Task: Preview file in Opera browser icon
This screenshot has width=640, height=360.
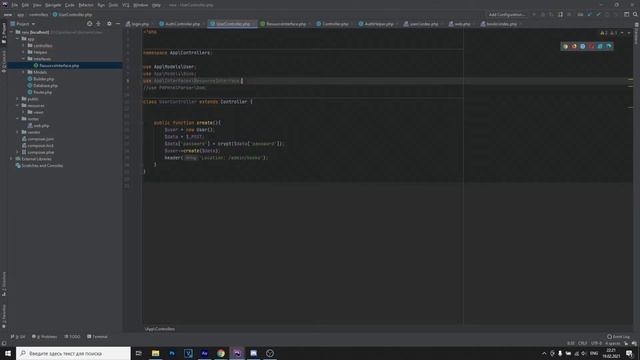Action: (591, 46)
